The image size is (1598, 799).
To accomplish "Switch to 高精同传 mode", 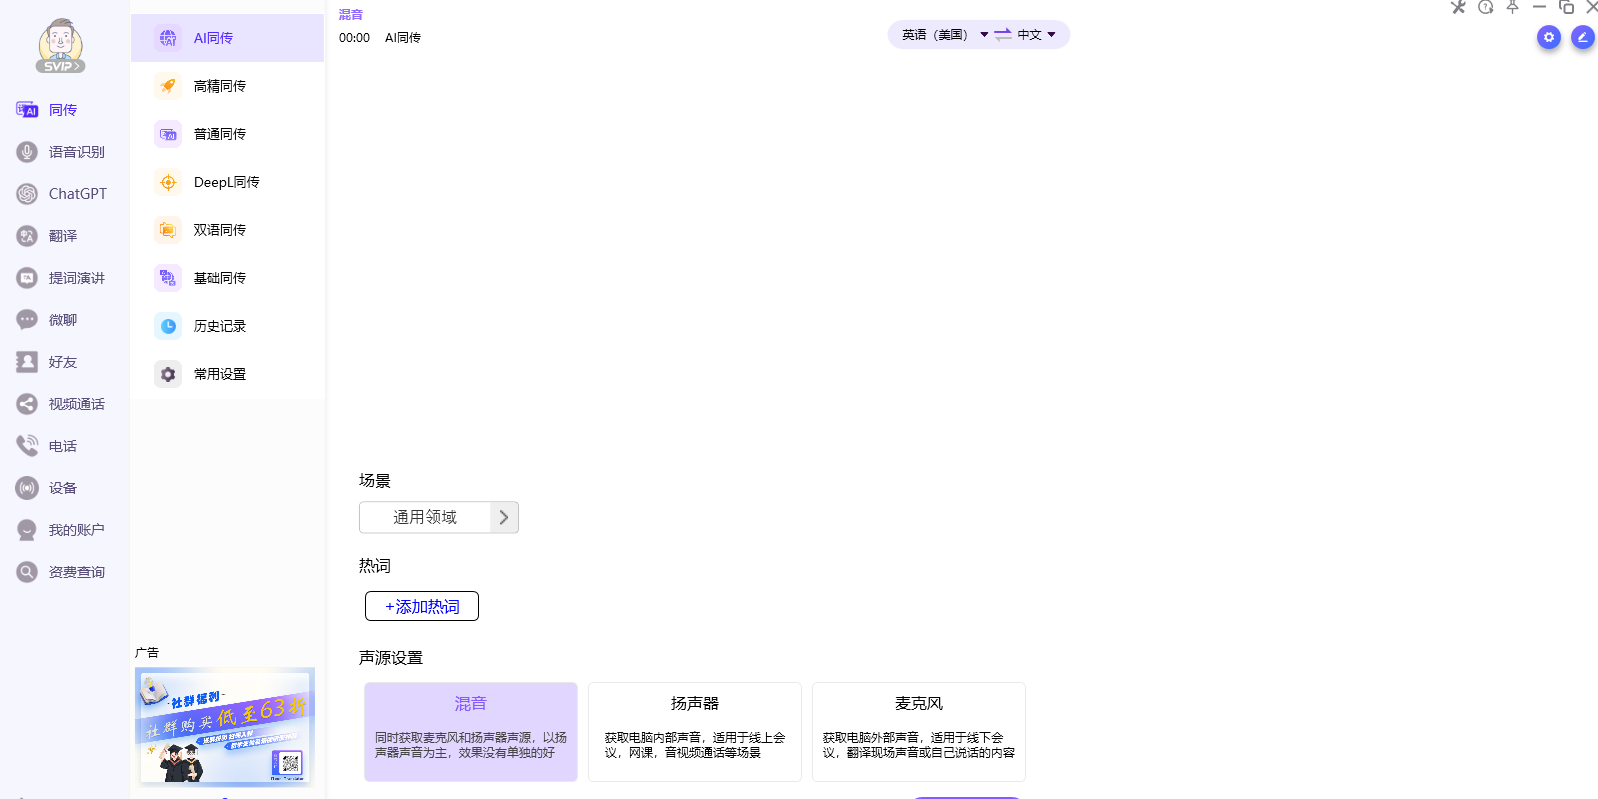I will click(x=220, y=86).
